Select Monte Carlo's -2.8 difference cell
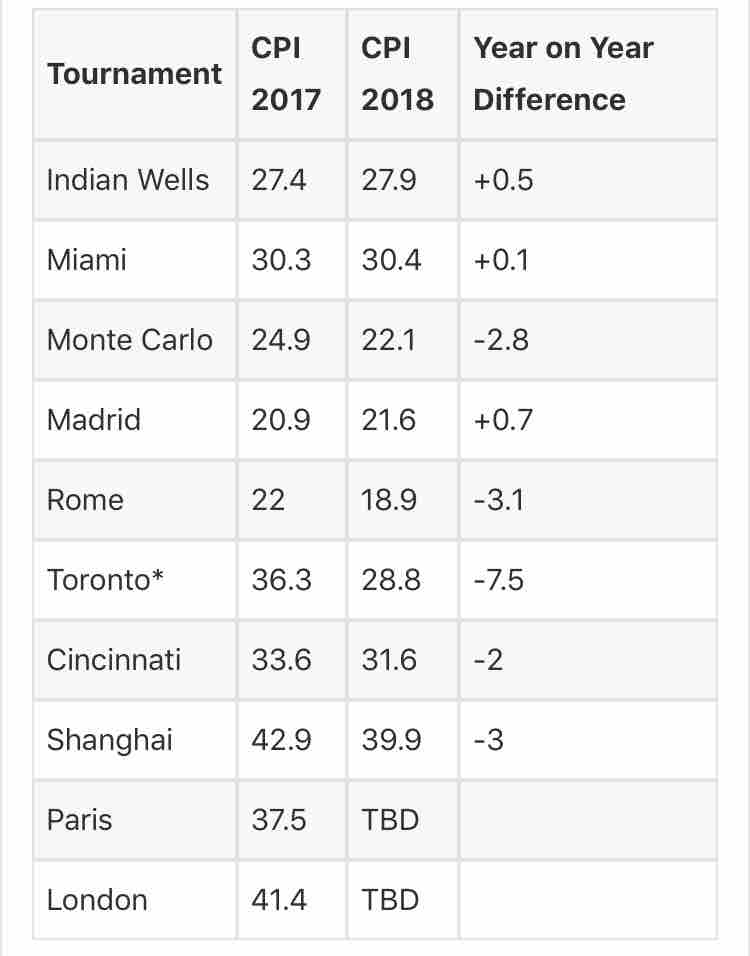750x956 pixels. tap(588, 340)
